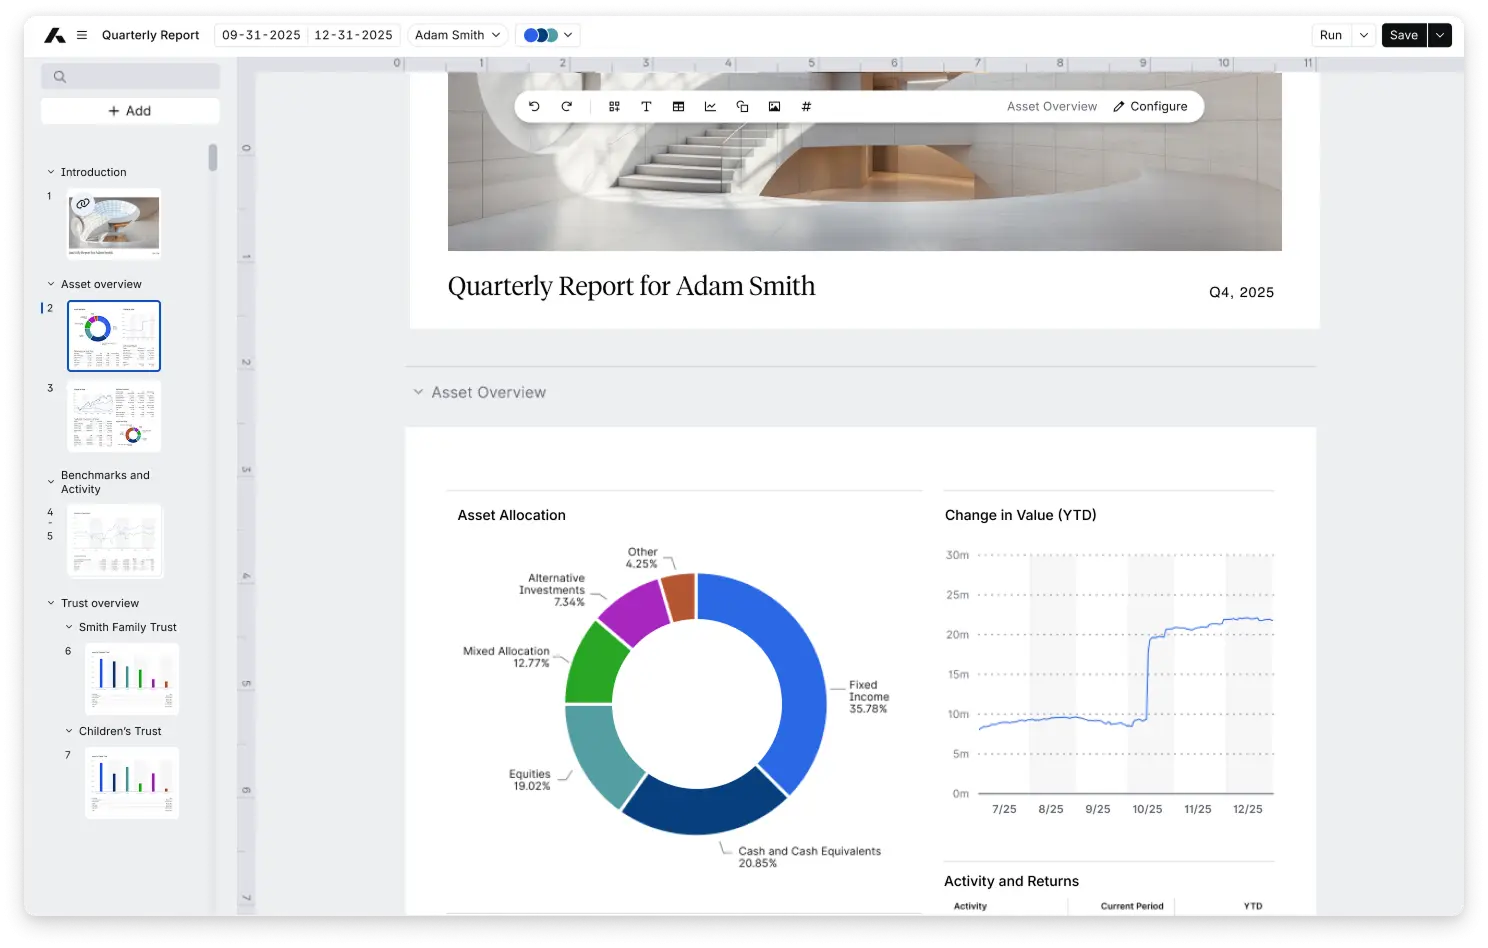
Task: Click the hash number icon in toolbar
Action: [x=806, y=106]
